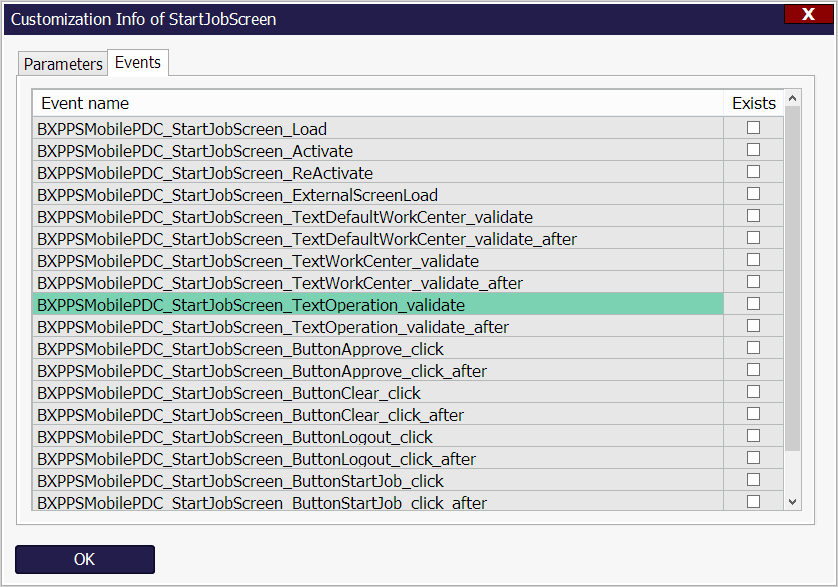This screenshot has width=838, height=587.
Task: Tick Exists checkbox for ButtonClear_click_after
Action: [x=753, y=414]
